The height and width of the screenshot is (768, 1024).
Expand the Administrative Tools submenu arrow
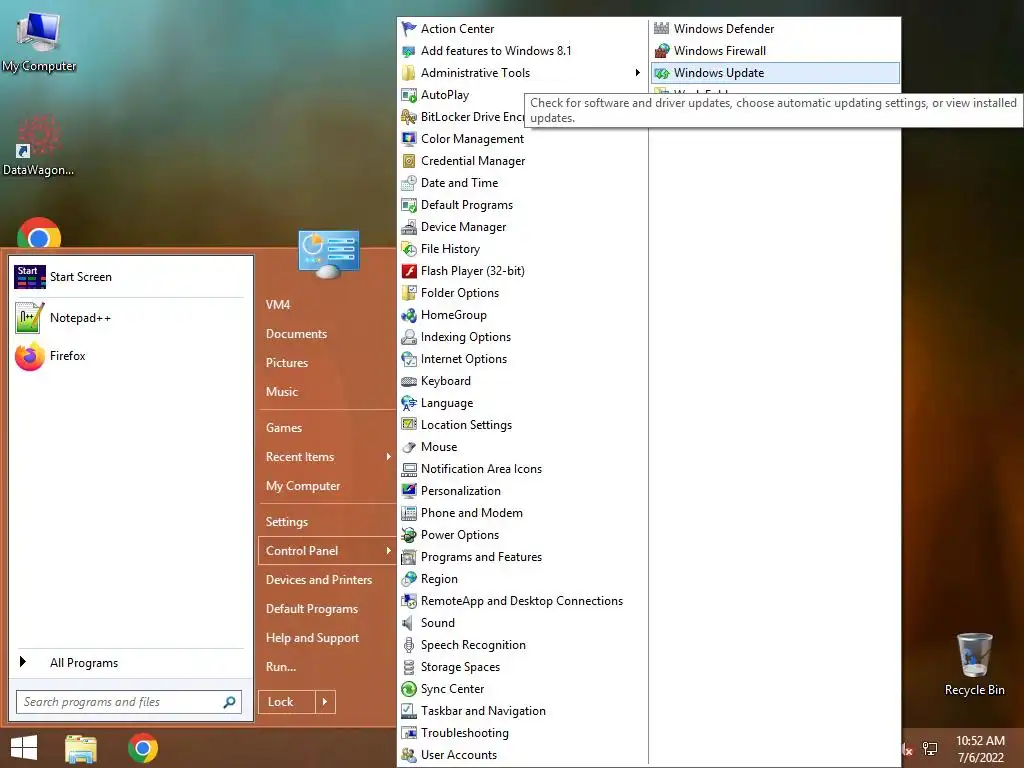click(x=637, y=72)
